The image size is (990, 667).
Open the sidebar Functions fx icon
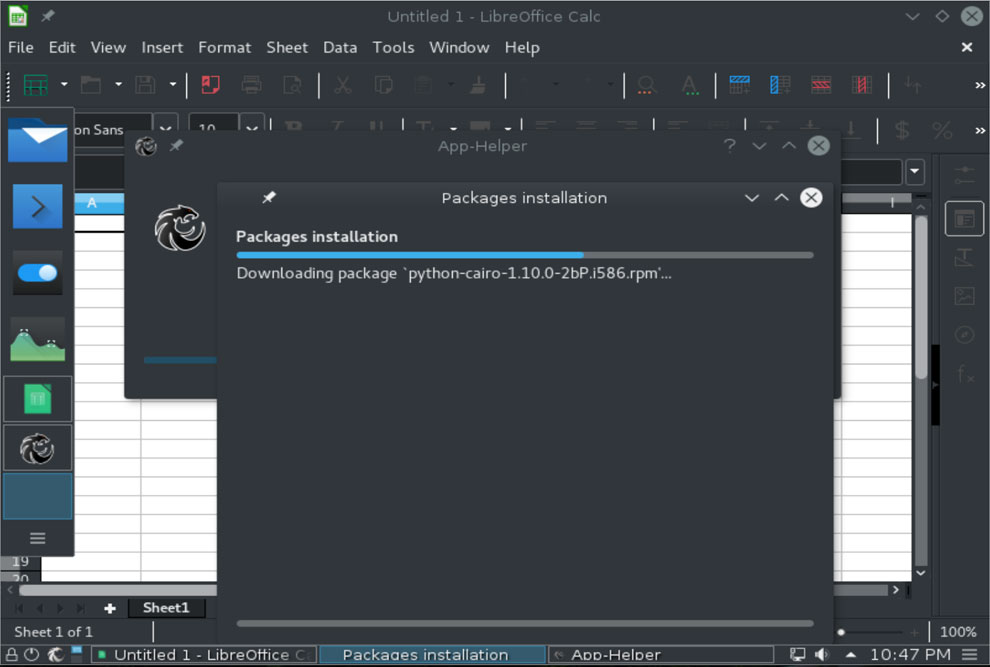[965, 373]
